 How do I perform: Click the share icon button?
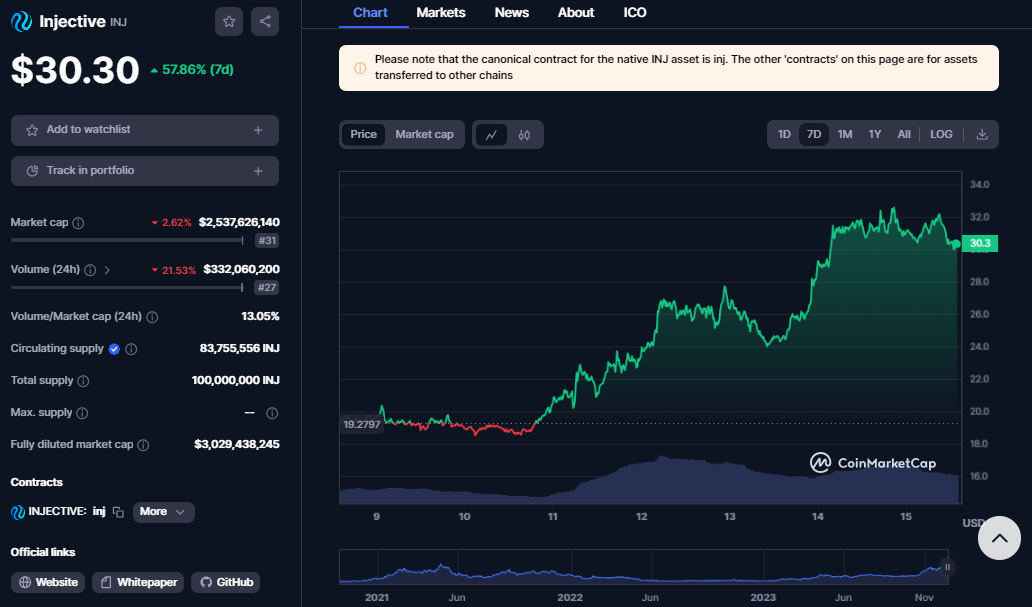265,21
